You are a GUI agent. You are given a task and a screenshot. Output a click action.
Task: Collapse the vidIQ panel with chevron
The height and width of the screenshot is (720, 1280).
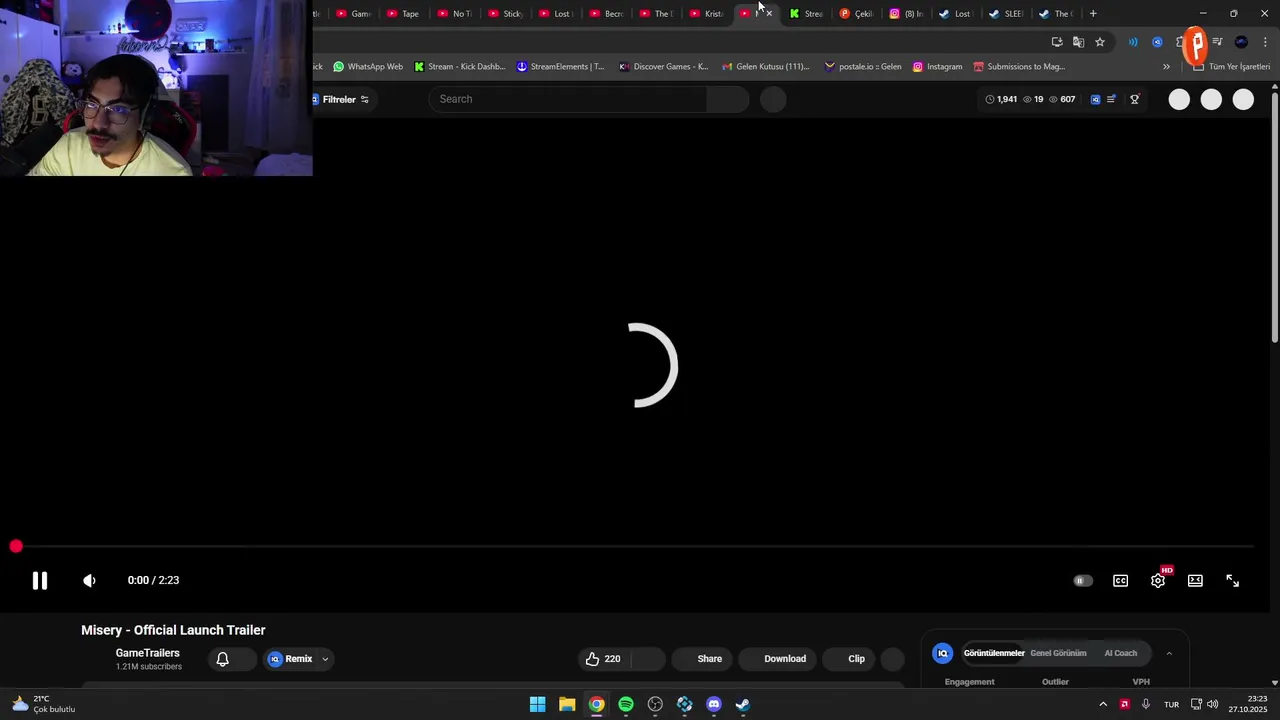tap(1169, 653)
